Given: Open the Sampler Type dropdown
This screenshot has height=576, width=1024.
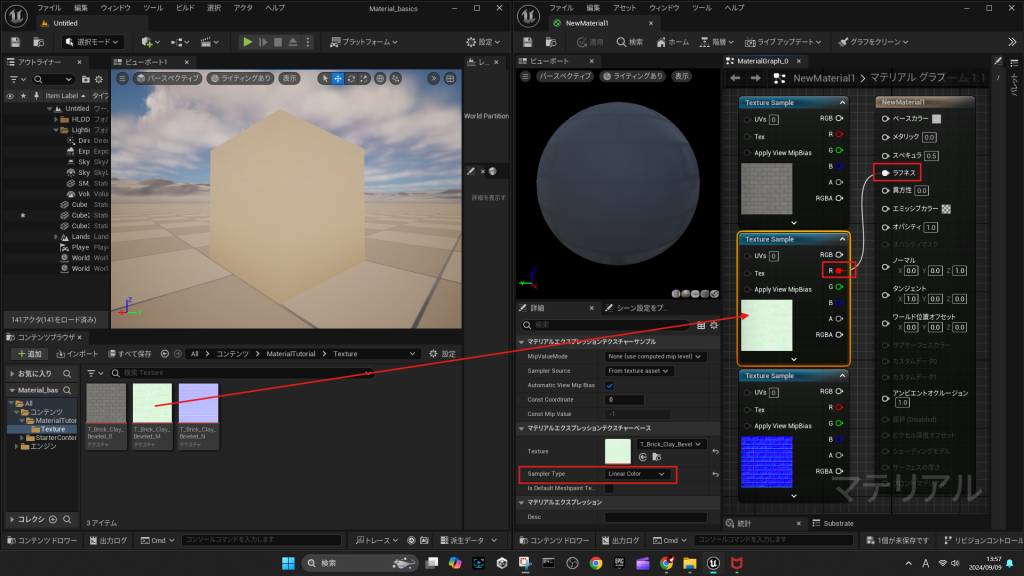Looking at the screenshot, I should click(x=638, y=473).
